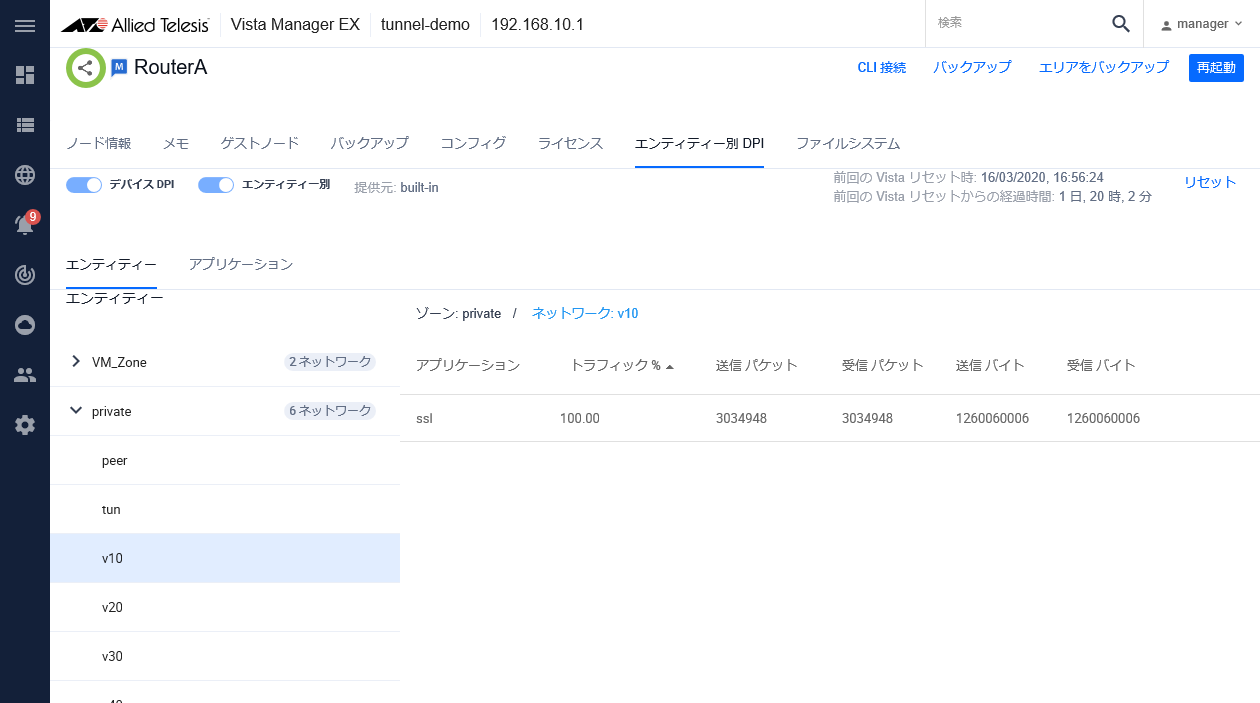Collapse the private entity group

coord(75,411)
